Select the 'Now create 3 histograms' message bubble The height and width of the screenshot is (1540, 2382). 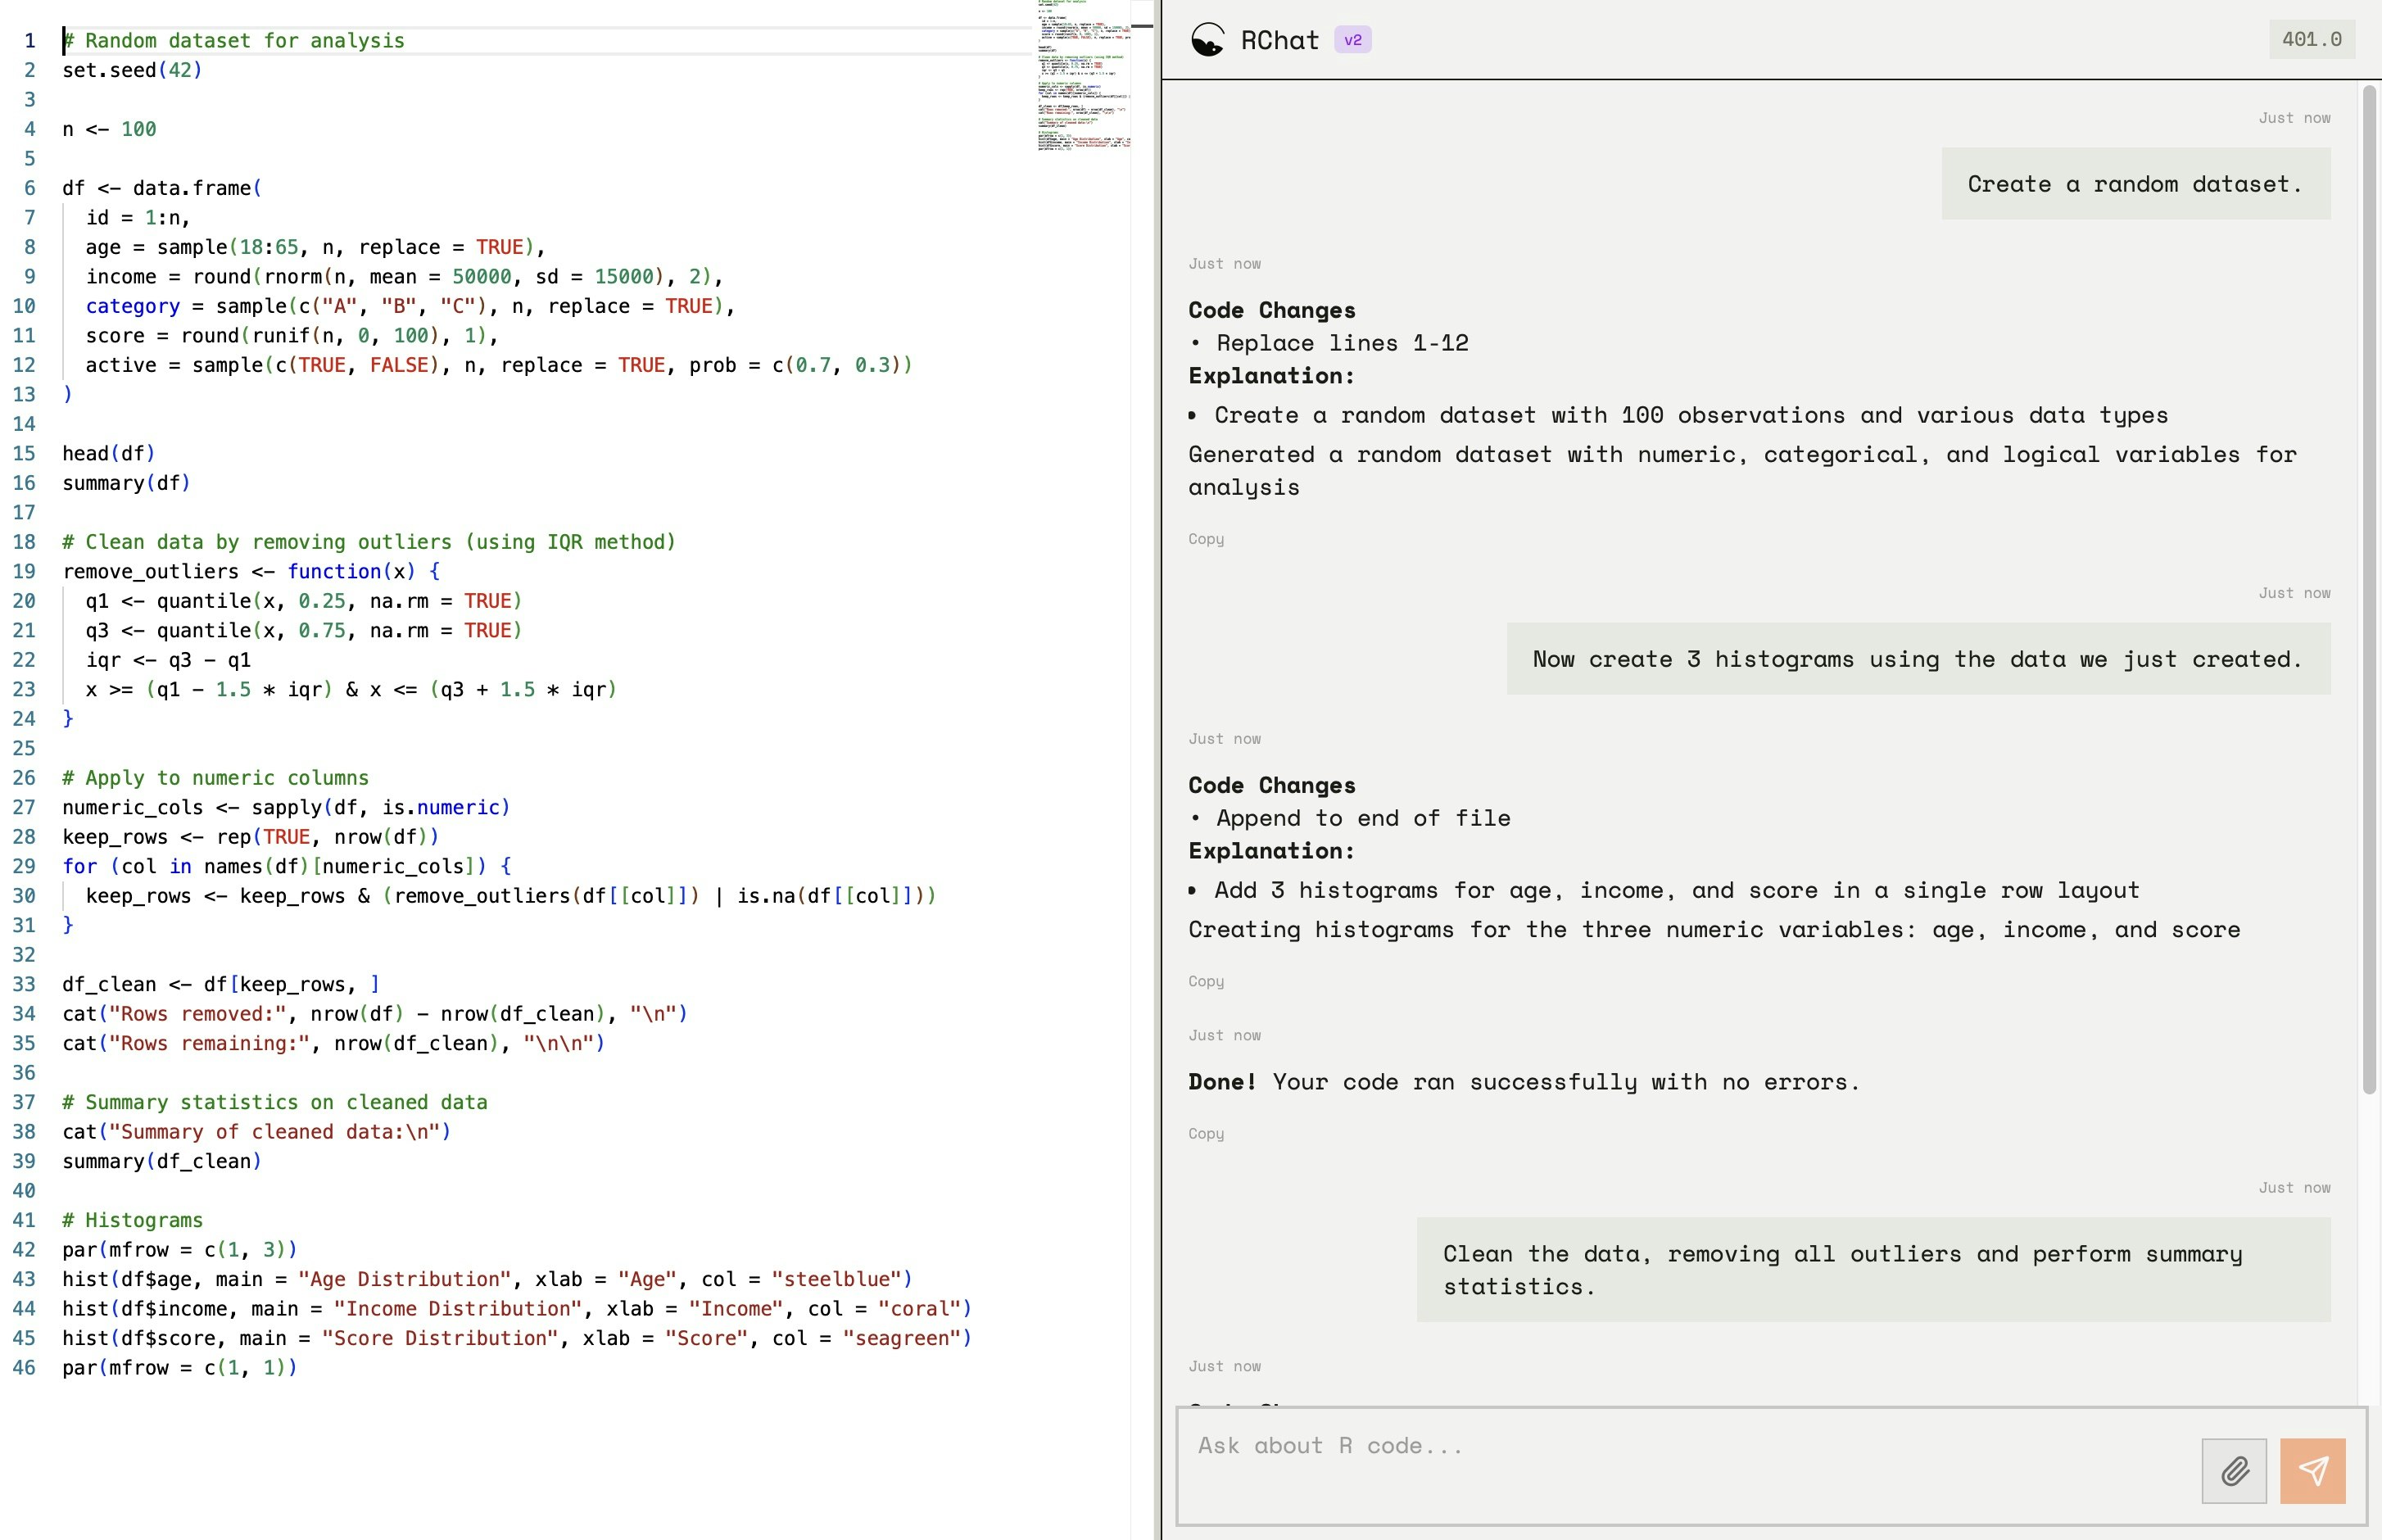(x=1917, y=659)
